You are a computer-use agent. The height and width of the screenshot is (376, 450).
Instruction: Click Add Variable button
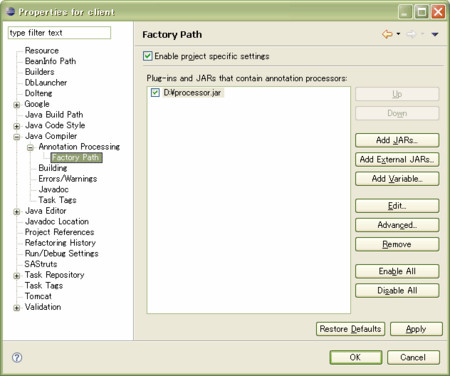coord(397,179)
